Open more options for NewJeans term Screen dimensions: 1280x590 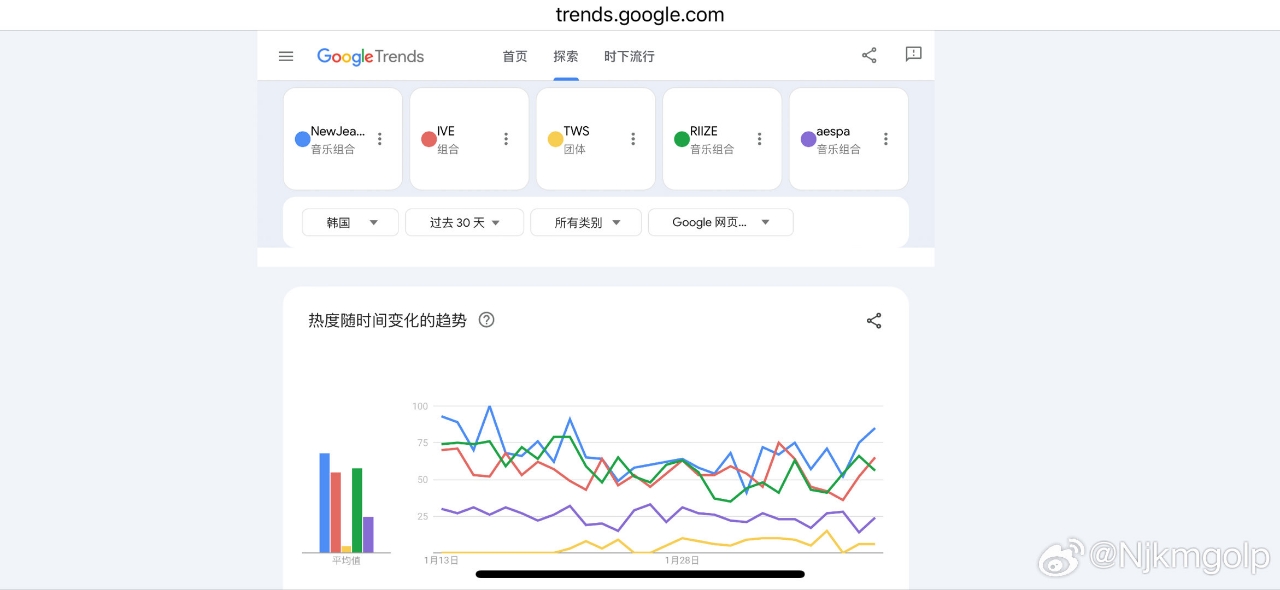(380, 139)
